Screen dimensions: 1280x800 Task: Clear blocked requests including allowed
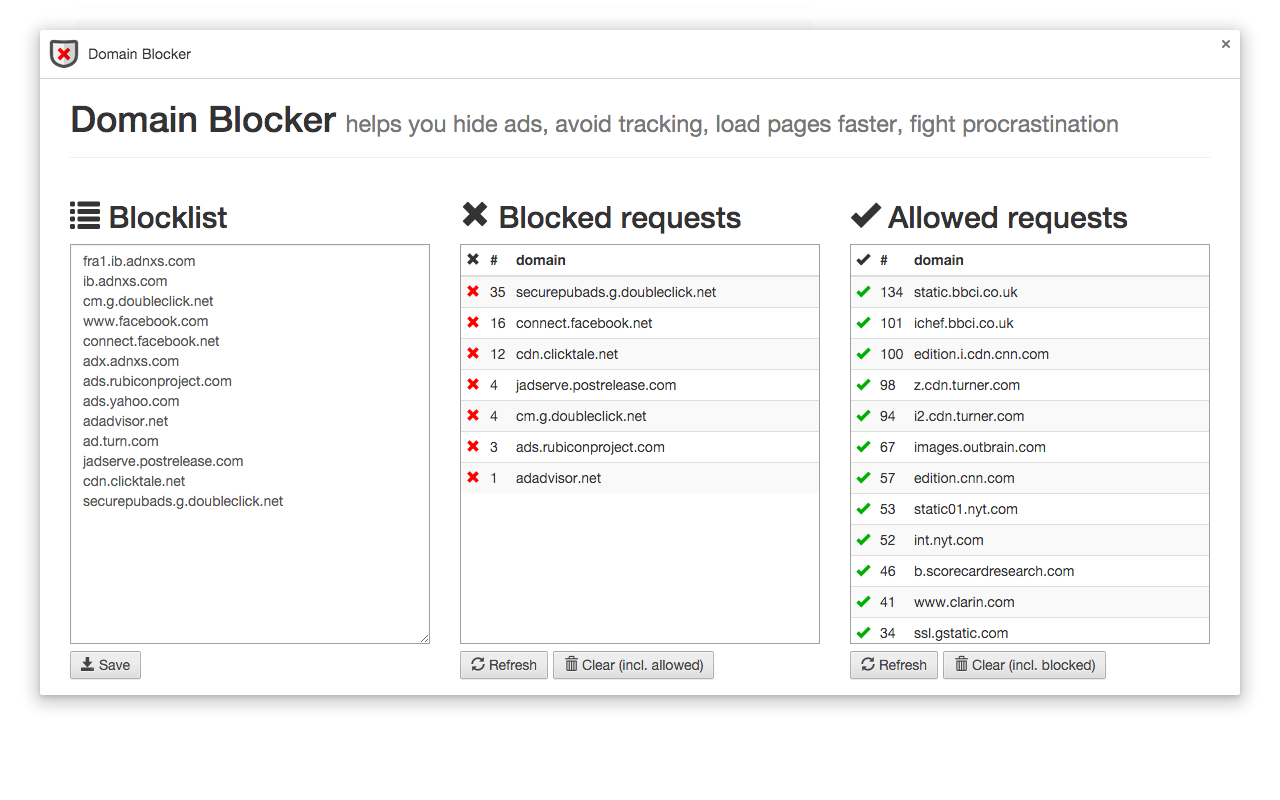[x=633, y=664]
